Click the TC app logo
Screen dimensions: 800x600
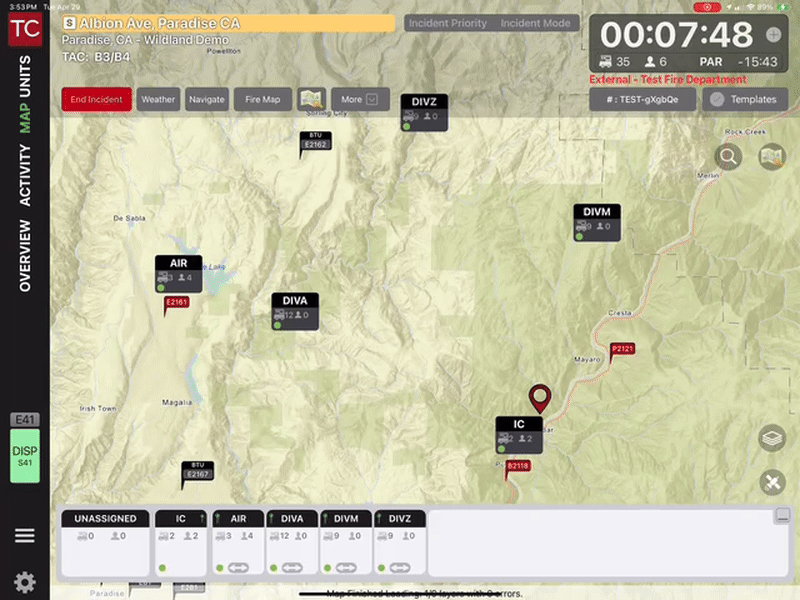(x=24, y=29)
